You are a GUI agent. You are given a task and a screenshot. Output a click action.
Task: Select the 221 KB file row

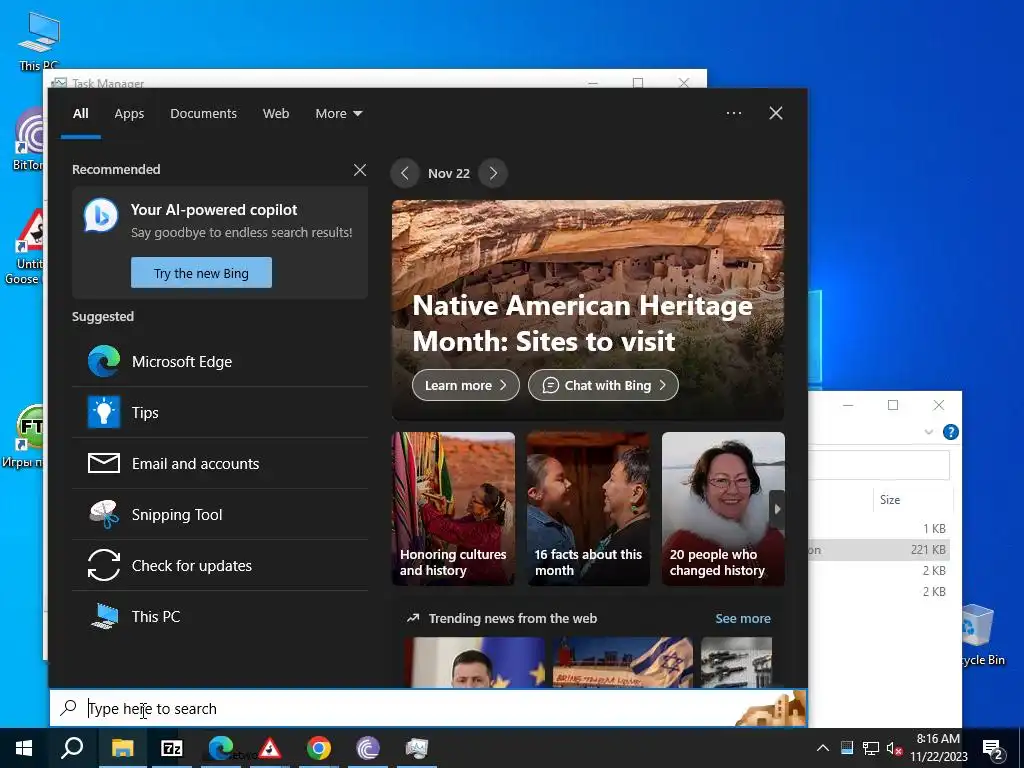(878, 550)
